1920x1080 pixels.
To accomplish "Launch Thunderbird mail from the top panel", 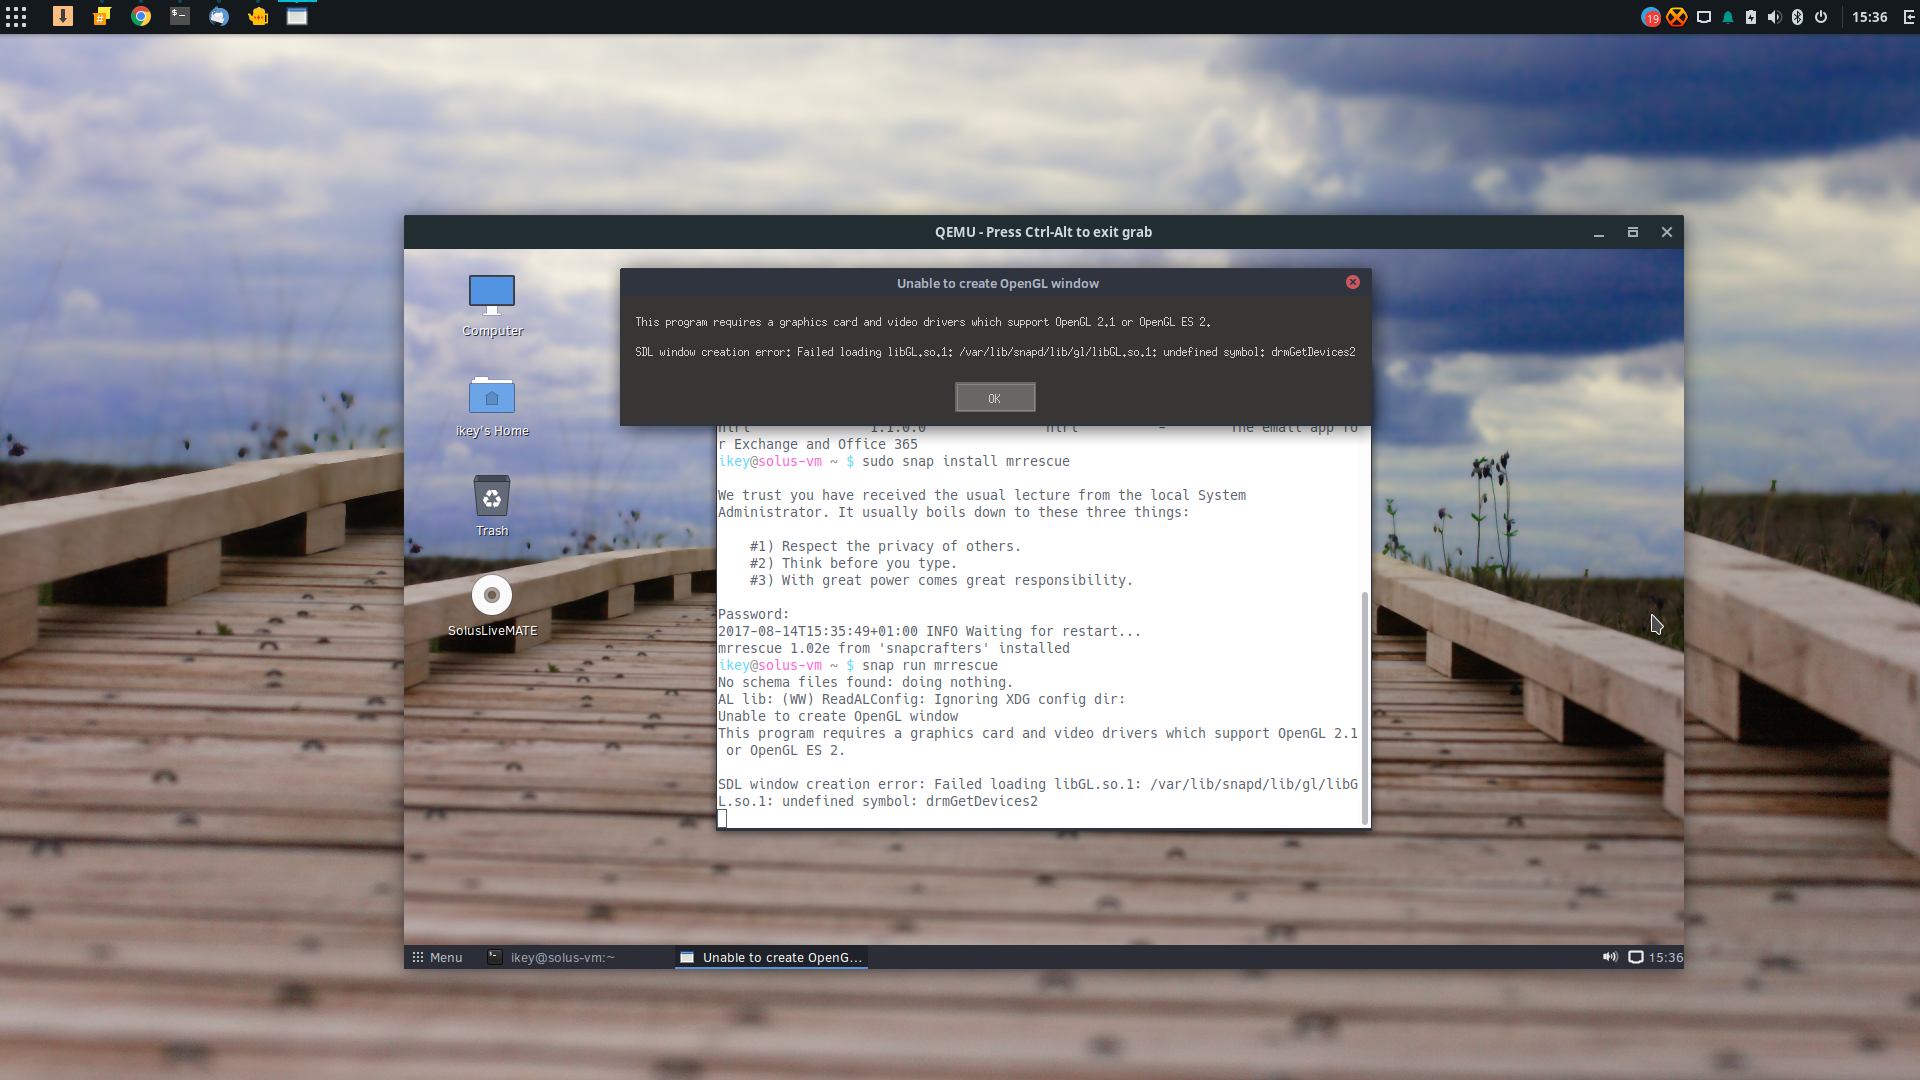I will coord(219,16).
